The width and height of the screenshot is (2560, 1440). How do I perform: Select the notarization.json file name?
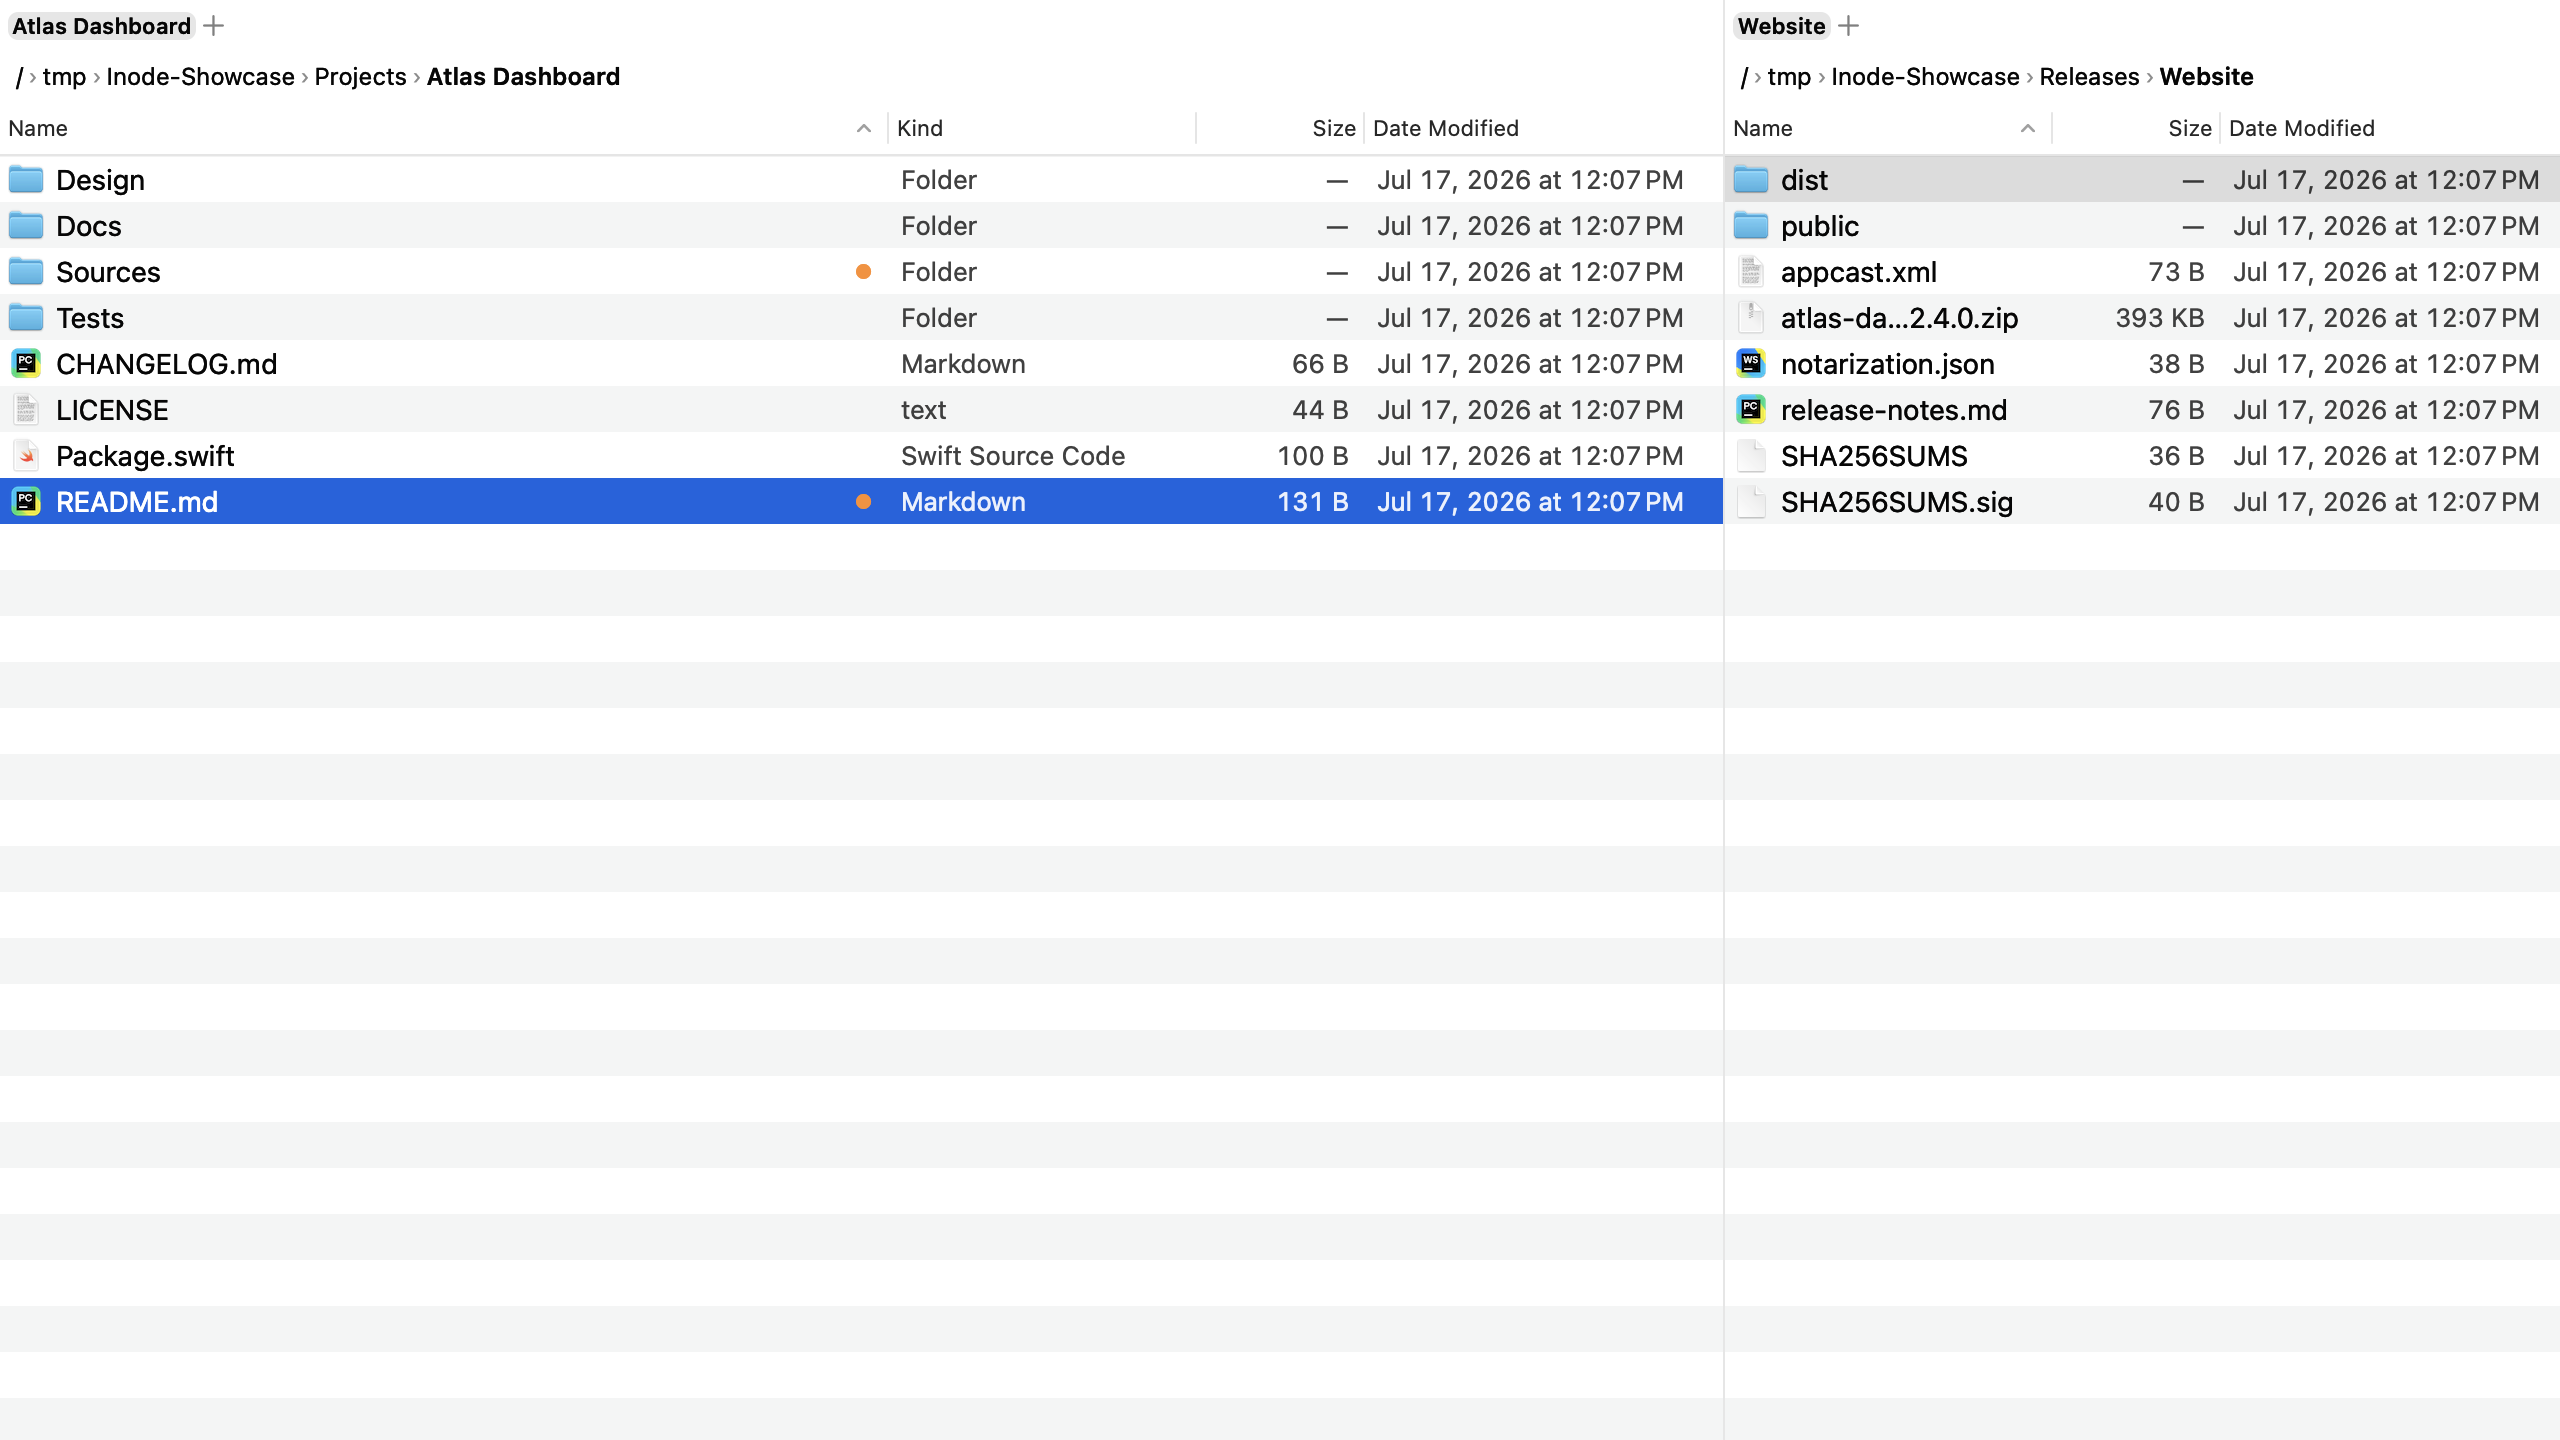click(1888, 364)
